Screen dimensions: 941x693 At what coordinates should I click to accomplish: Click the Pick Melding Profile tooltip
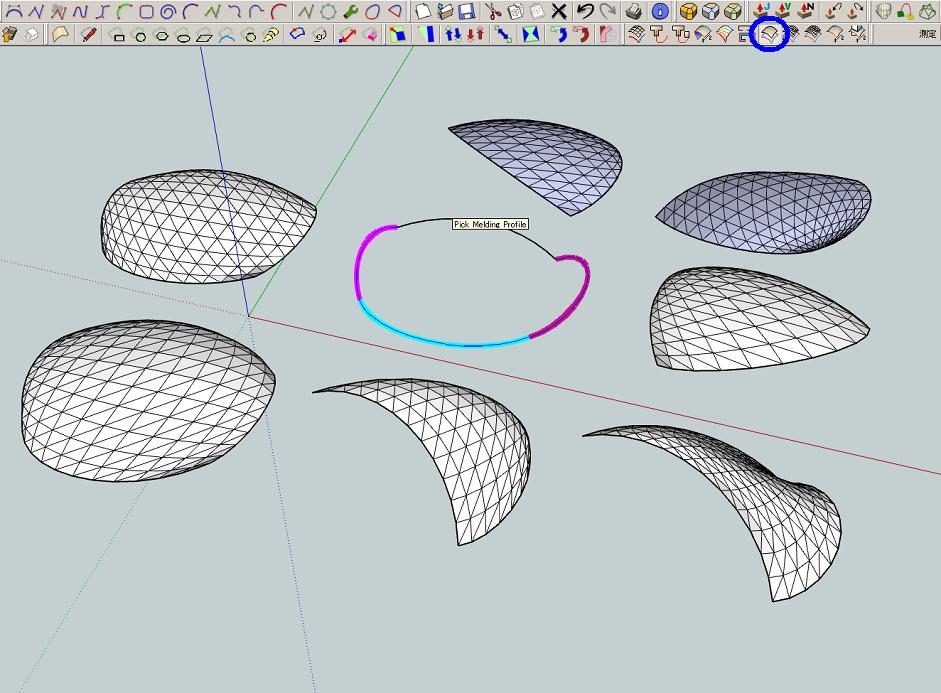coord(490,224)
